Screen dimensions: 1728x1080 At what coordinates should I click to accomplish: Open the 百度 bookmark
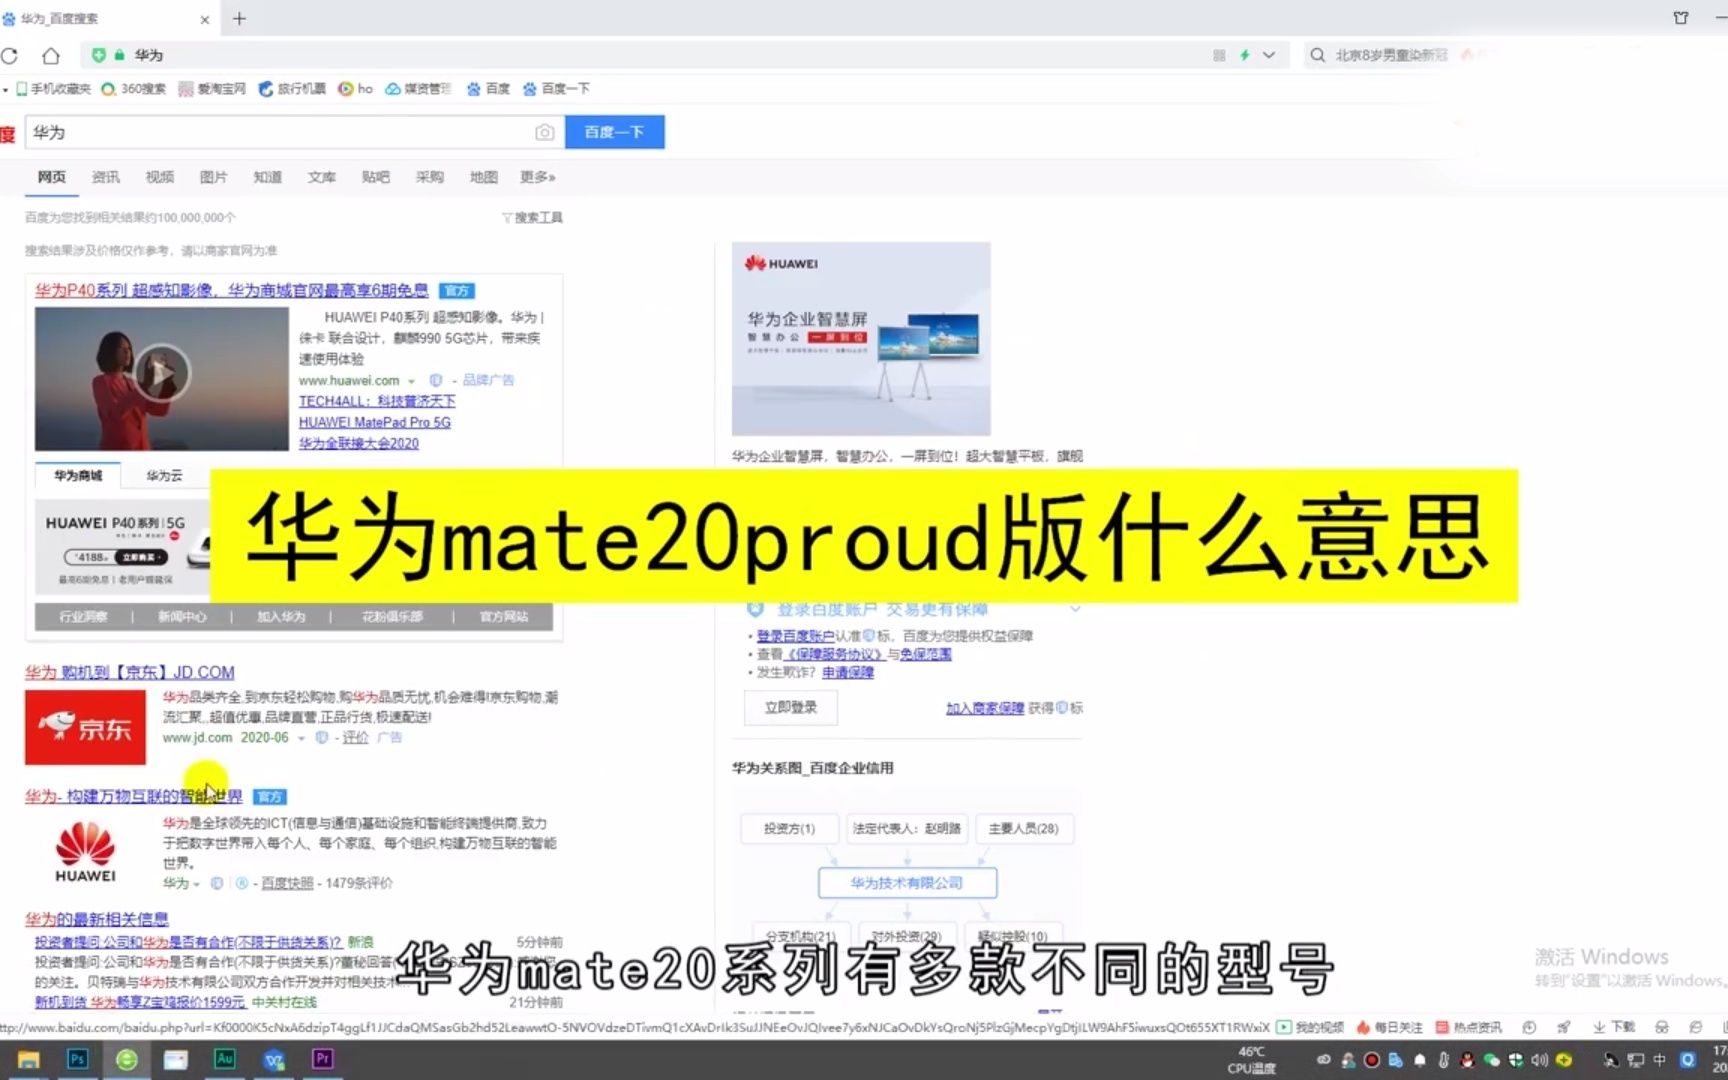[488, 89]
